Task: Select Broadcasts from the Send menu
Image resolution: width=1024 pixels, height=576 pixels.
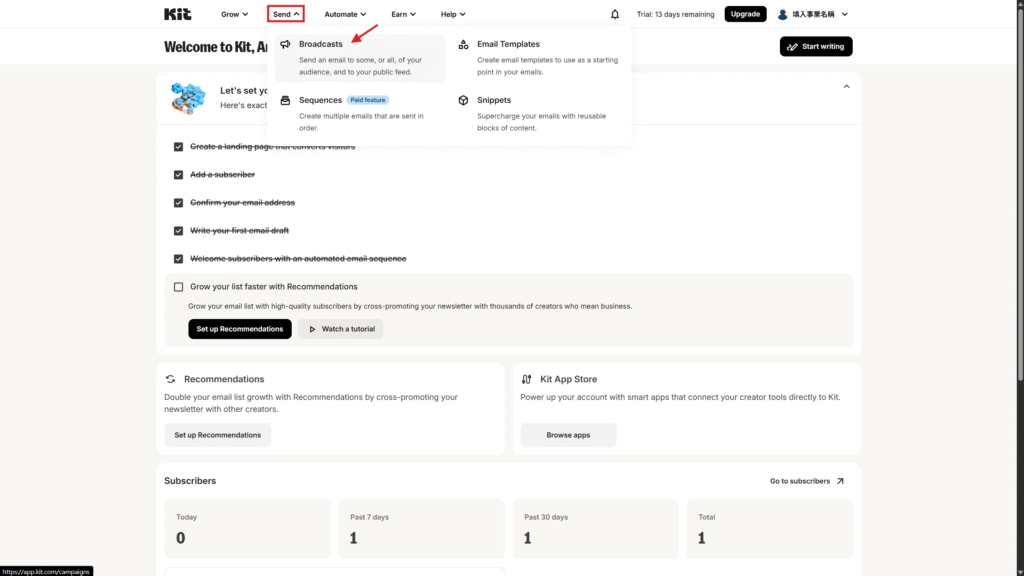Action: tap(321, 45)
